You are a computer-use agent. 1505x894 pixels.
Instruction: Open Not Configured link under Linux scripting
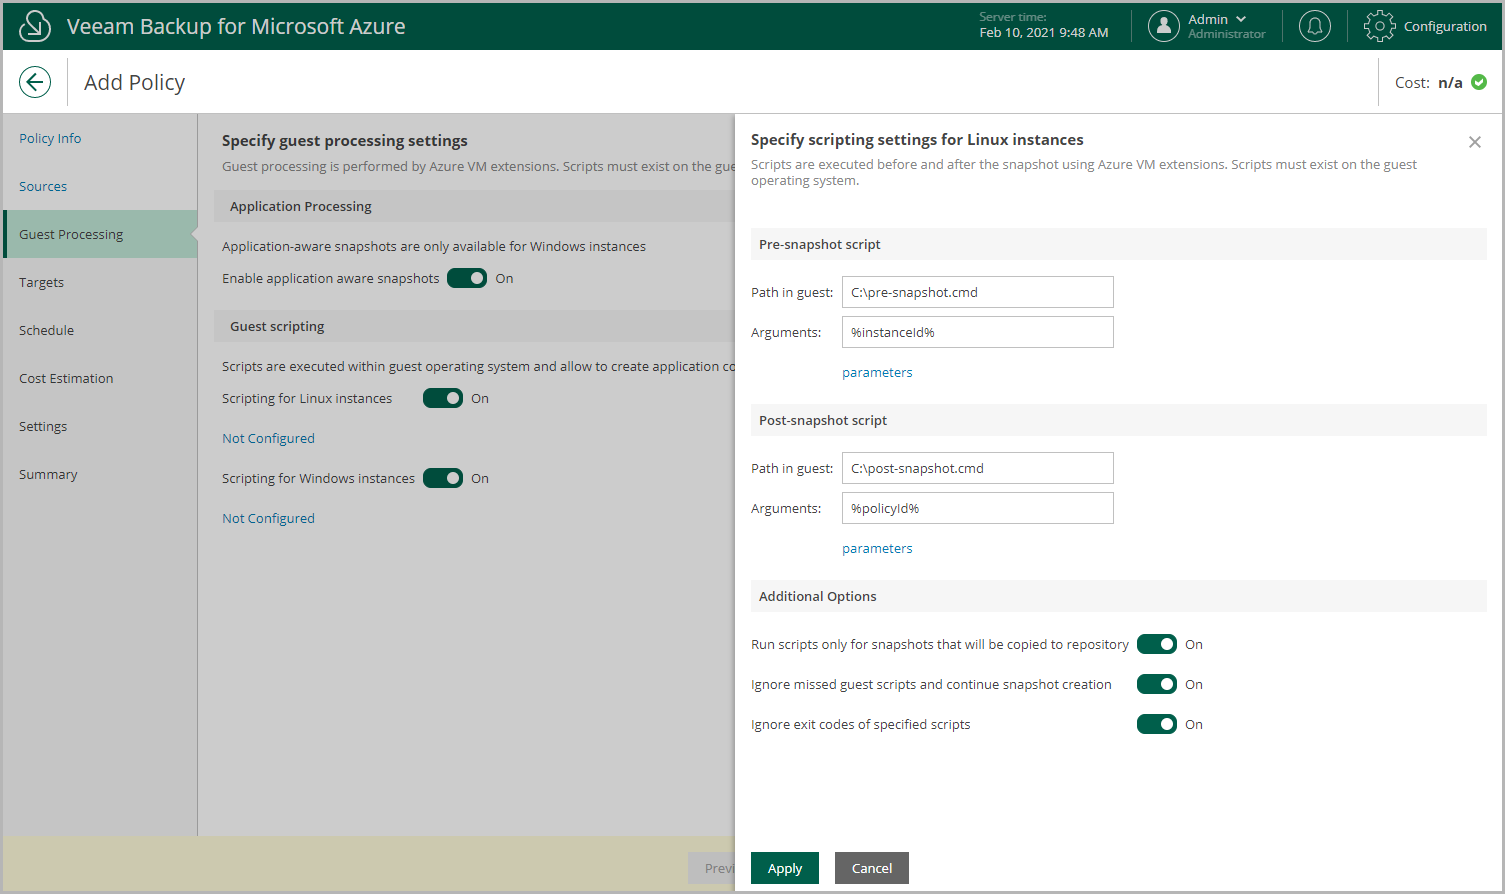click(268, 438)
